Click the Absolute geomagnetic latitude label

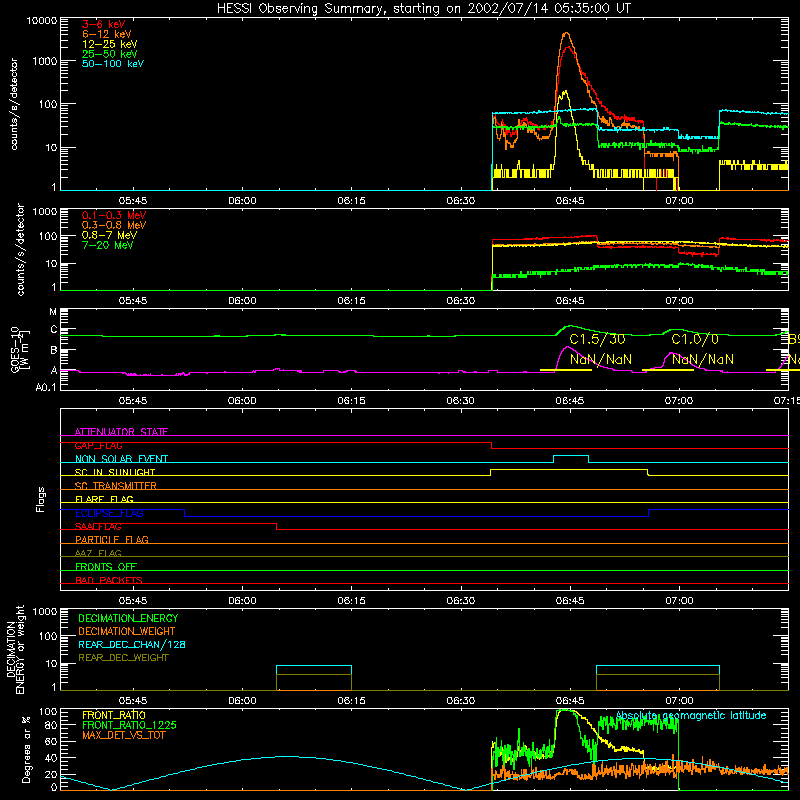click(691, 715)
